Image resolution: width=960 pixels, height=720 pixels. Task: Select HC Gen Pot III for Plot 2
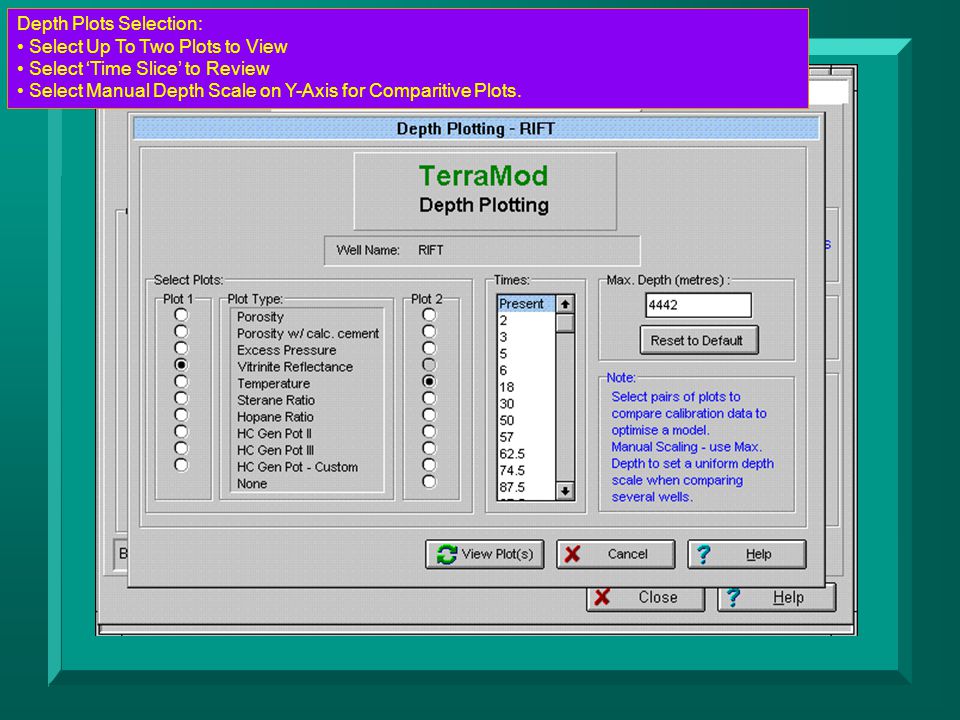pos(429,448)
